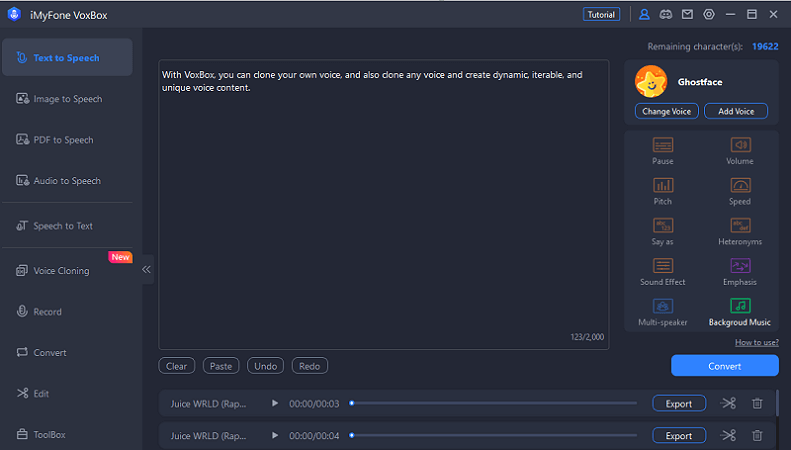
Task: Click the Change Voice button
Action: tap(666, 111)
